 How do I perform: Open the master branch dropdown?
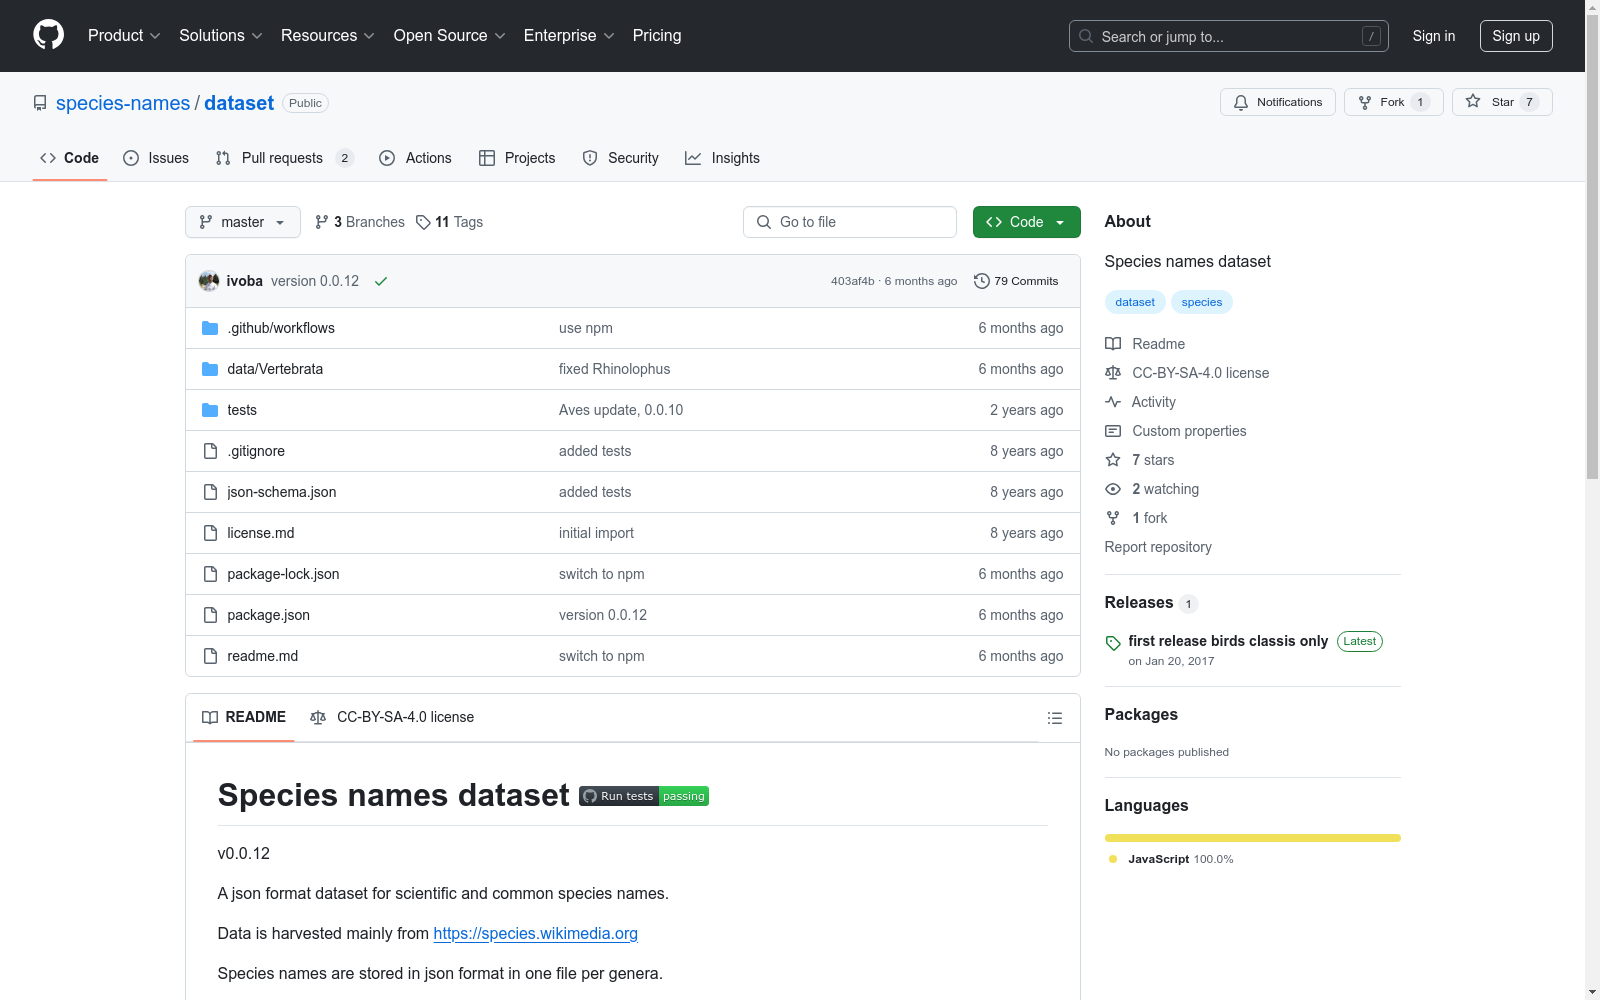243,222
